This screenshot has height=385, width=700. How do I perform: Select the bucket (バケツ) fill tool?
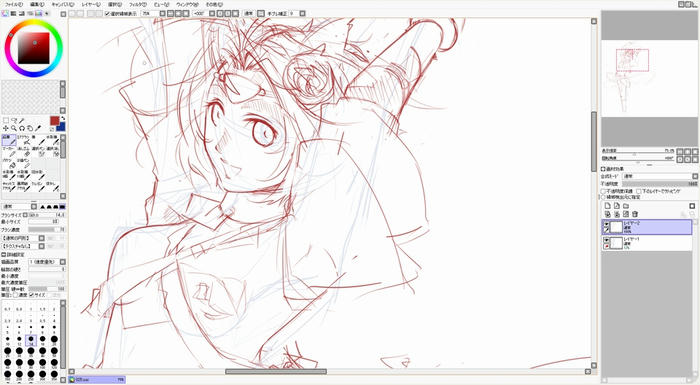coord(9,164)
